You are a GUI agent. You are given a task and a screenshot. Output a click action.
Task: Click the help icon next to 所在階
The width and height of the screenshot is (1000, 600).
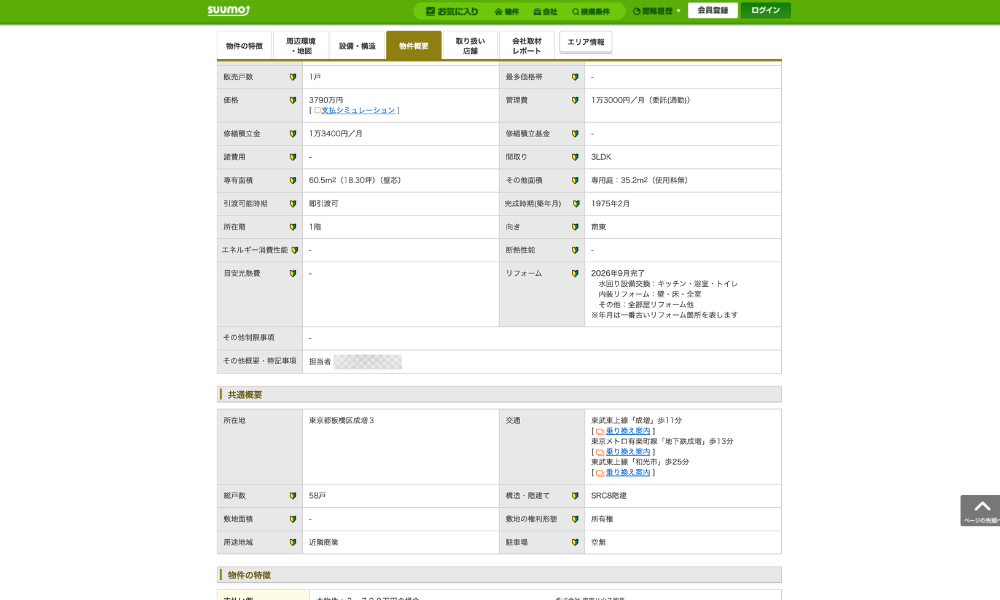pos(293,227)
